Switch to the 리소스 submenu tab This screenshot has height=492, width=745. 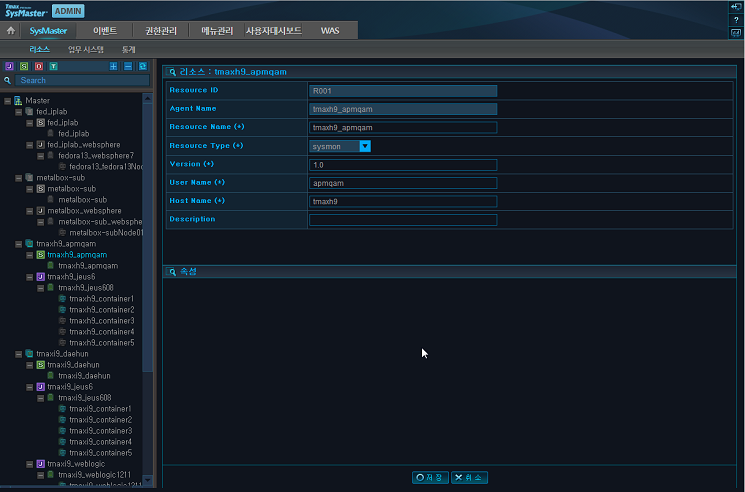tap(39, 49)
